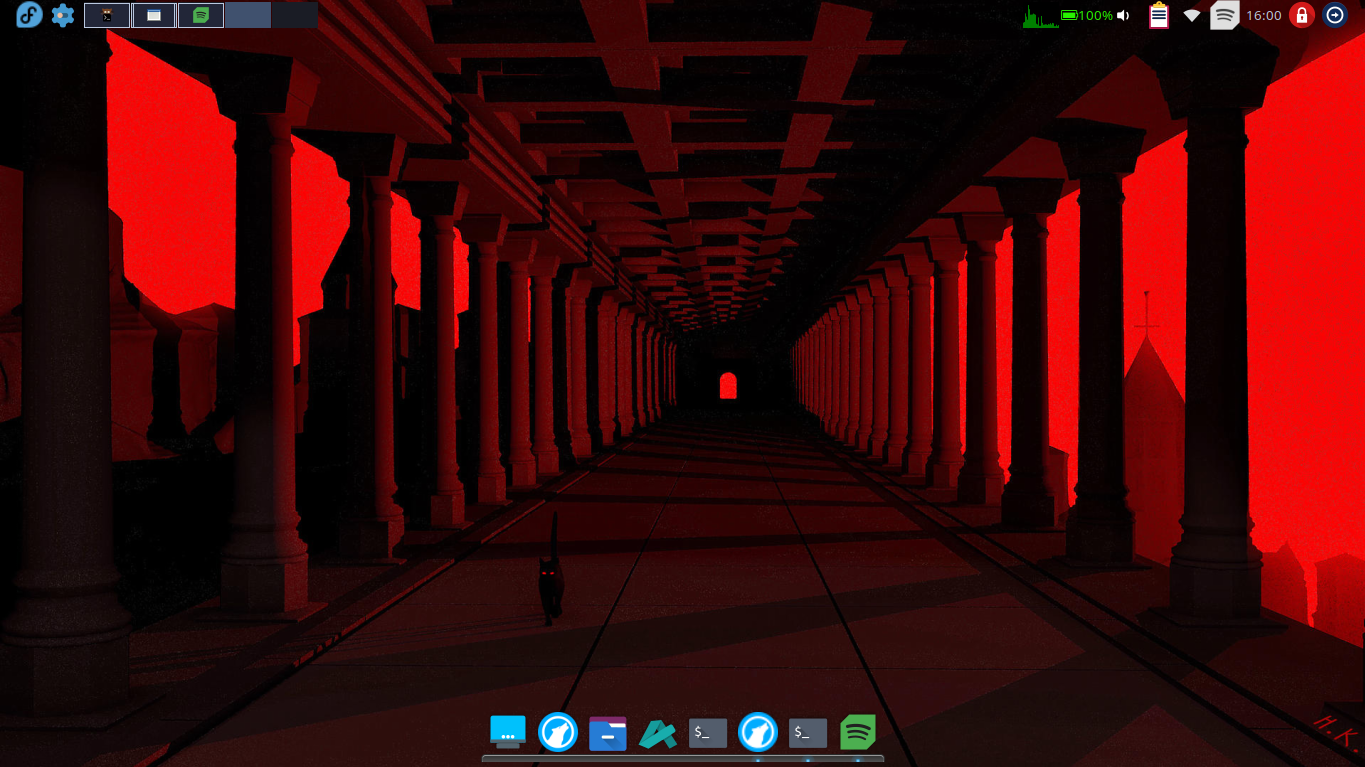Open the volume speaker control
Screen dimensions: 1365x767
tap(1124, 16)
